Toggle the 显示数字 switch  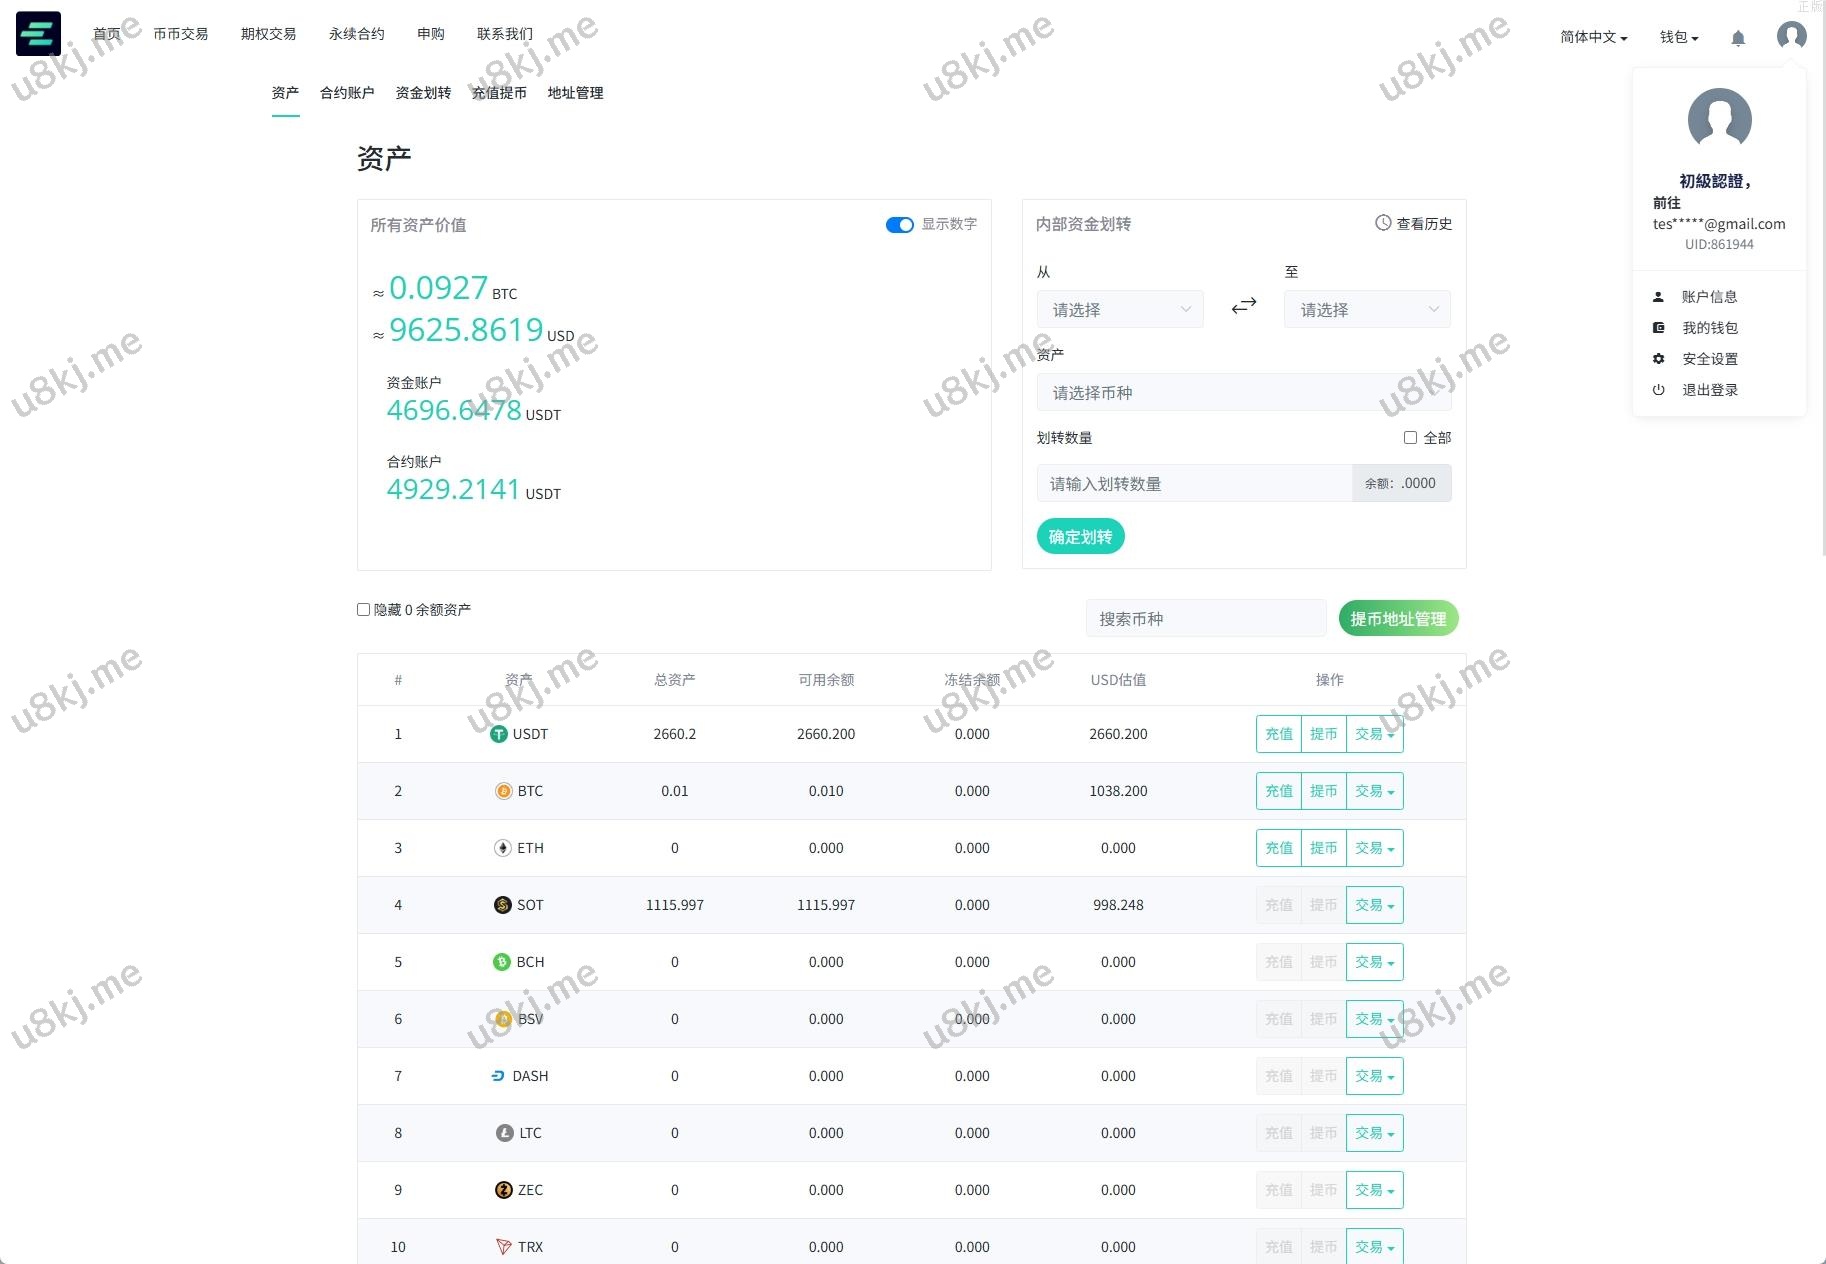899,225
